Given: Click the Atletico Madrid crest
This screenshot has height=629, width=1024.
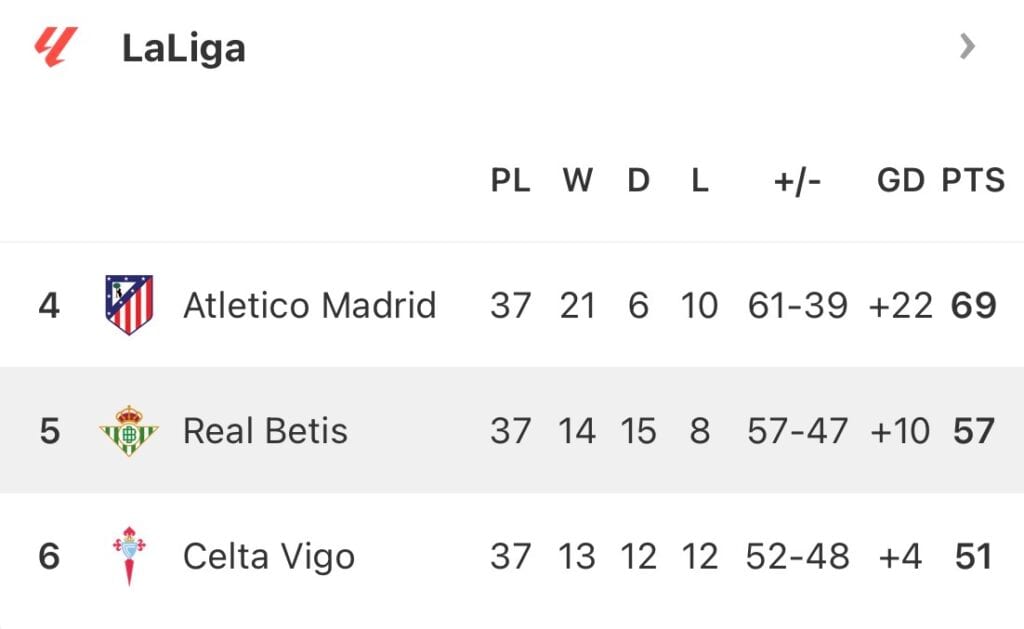Looking at the screenshot, I should [129, 304].
